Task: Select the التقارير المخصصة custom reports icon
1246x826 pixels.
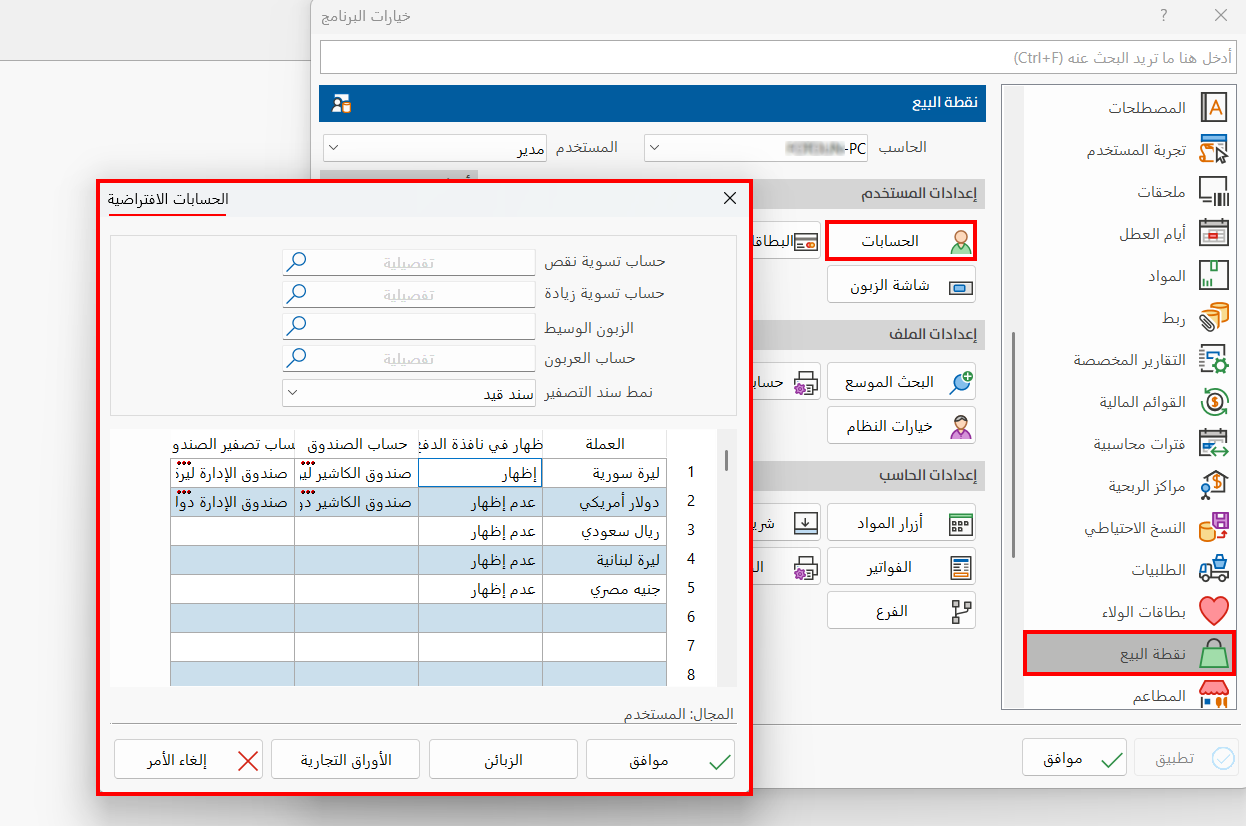Action: point(1215,359)
